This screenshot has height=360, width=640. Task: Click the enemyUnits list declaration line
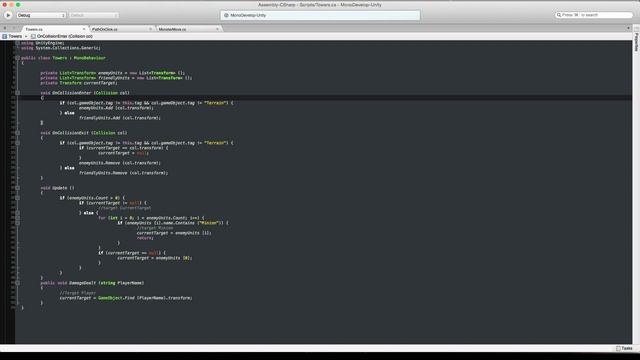[113, 73]
